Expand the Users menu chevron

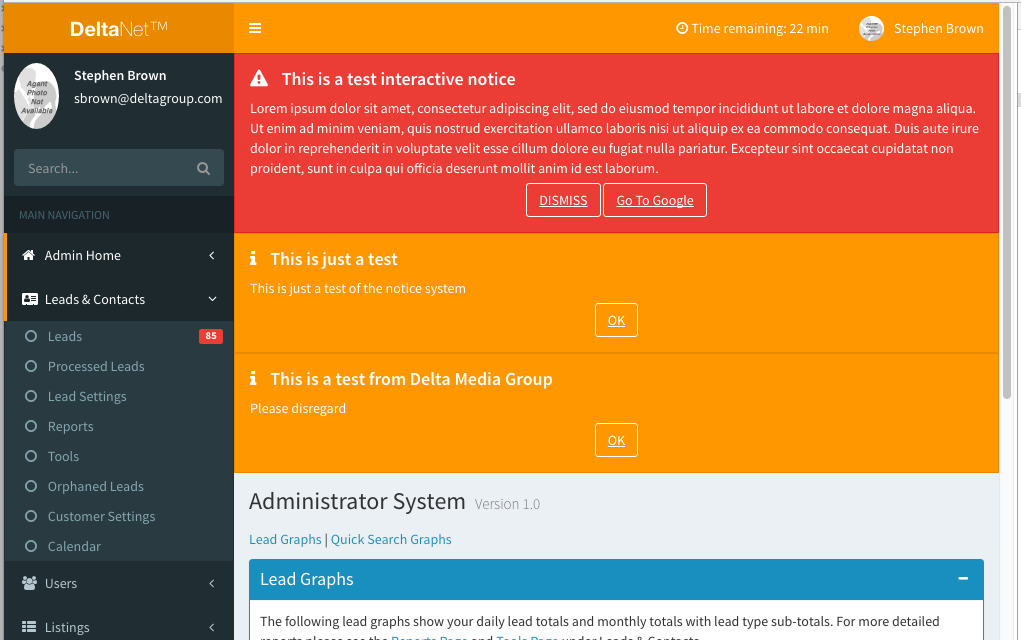point(211,583)
